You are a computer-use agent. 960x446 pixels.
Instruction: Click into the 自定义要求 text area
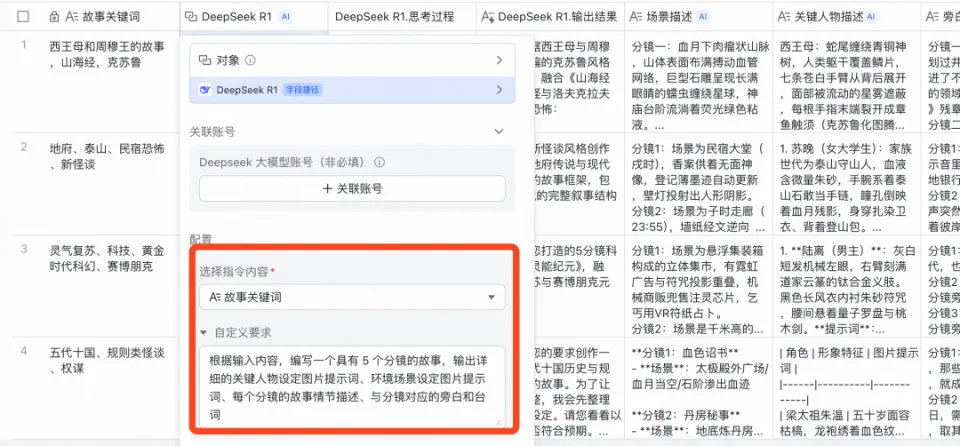[x=352, y=386]
